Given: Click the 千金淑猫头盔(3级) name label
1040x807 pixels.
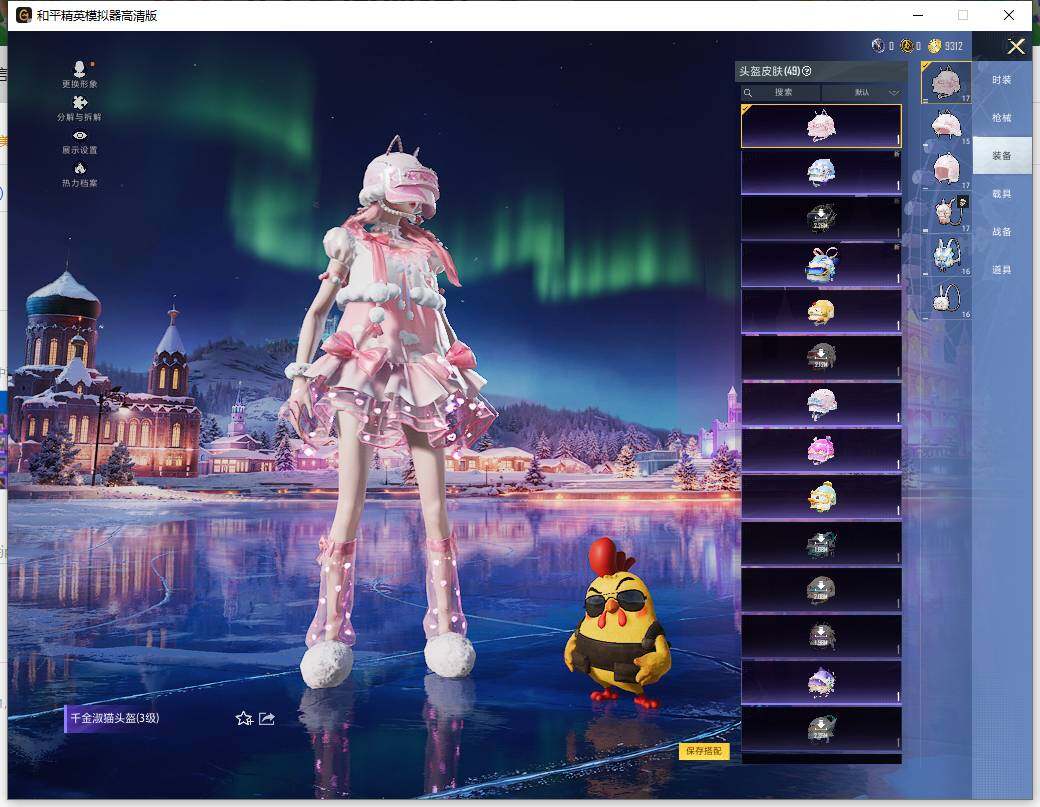Looking at the screenshot, I should click(115, 718).
